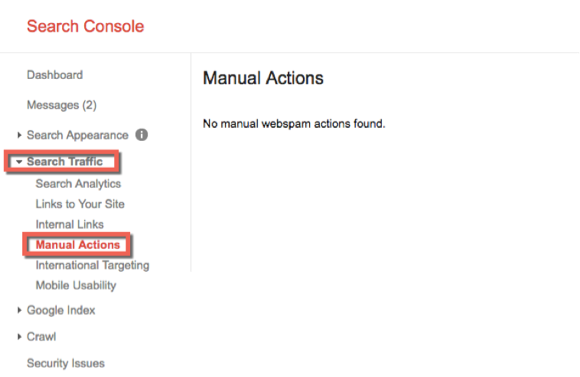Open Mobile Usability report
Screen dimensions: 580x377
point(76,286)
